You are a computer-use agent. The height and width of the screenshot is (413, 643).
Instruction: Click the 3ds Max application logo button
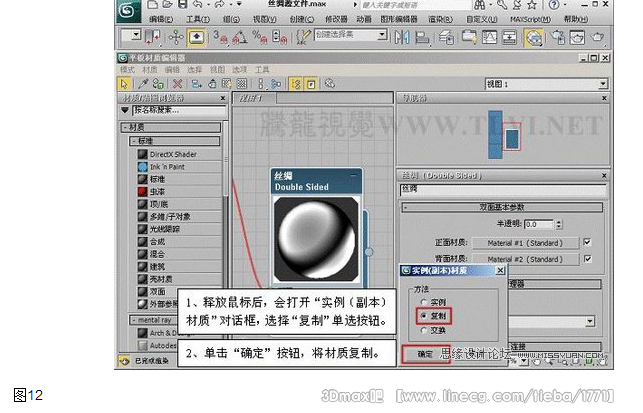[128, 11]
